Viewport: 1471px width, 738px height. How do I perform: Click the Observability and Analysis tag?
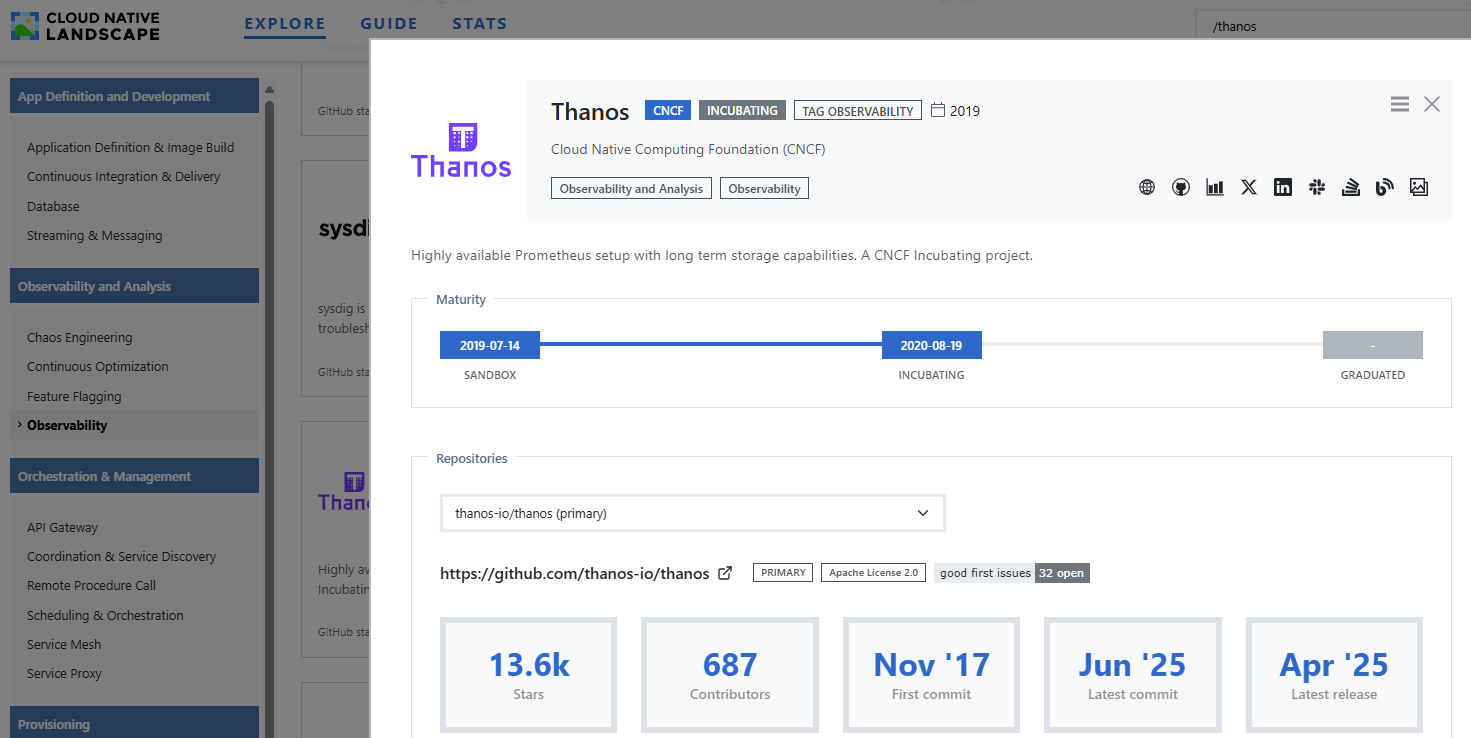(631, 188)
